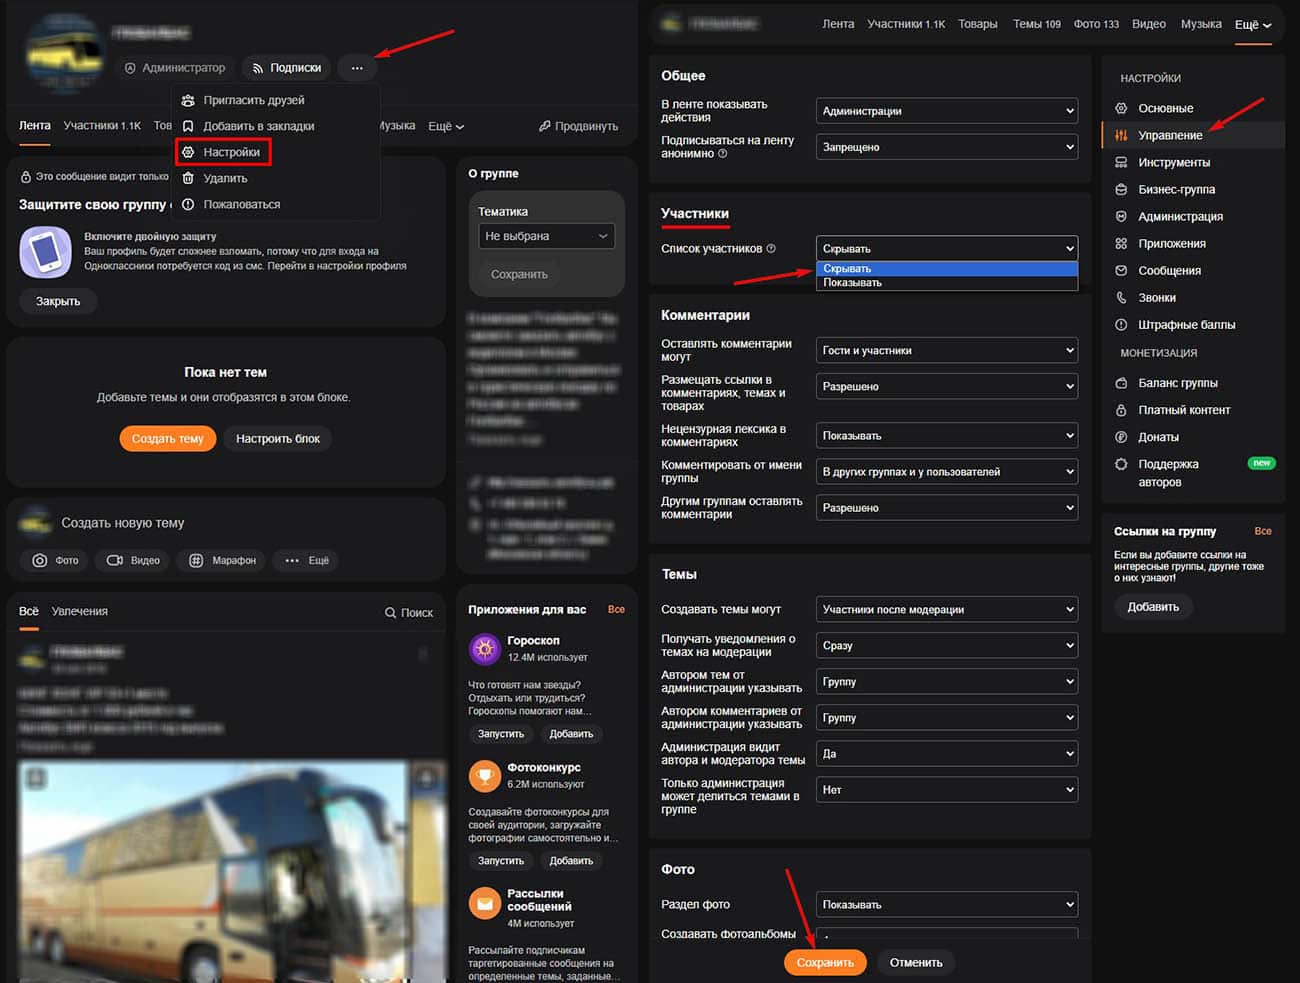This screenshot has height=983, width=1300.
Task: Click the bookmark icon of Добавить в закладки
Action: tap(188, 126)
